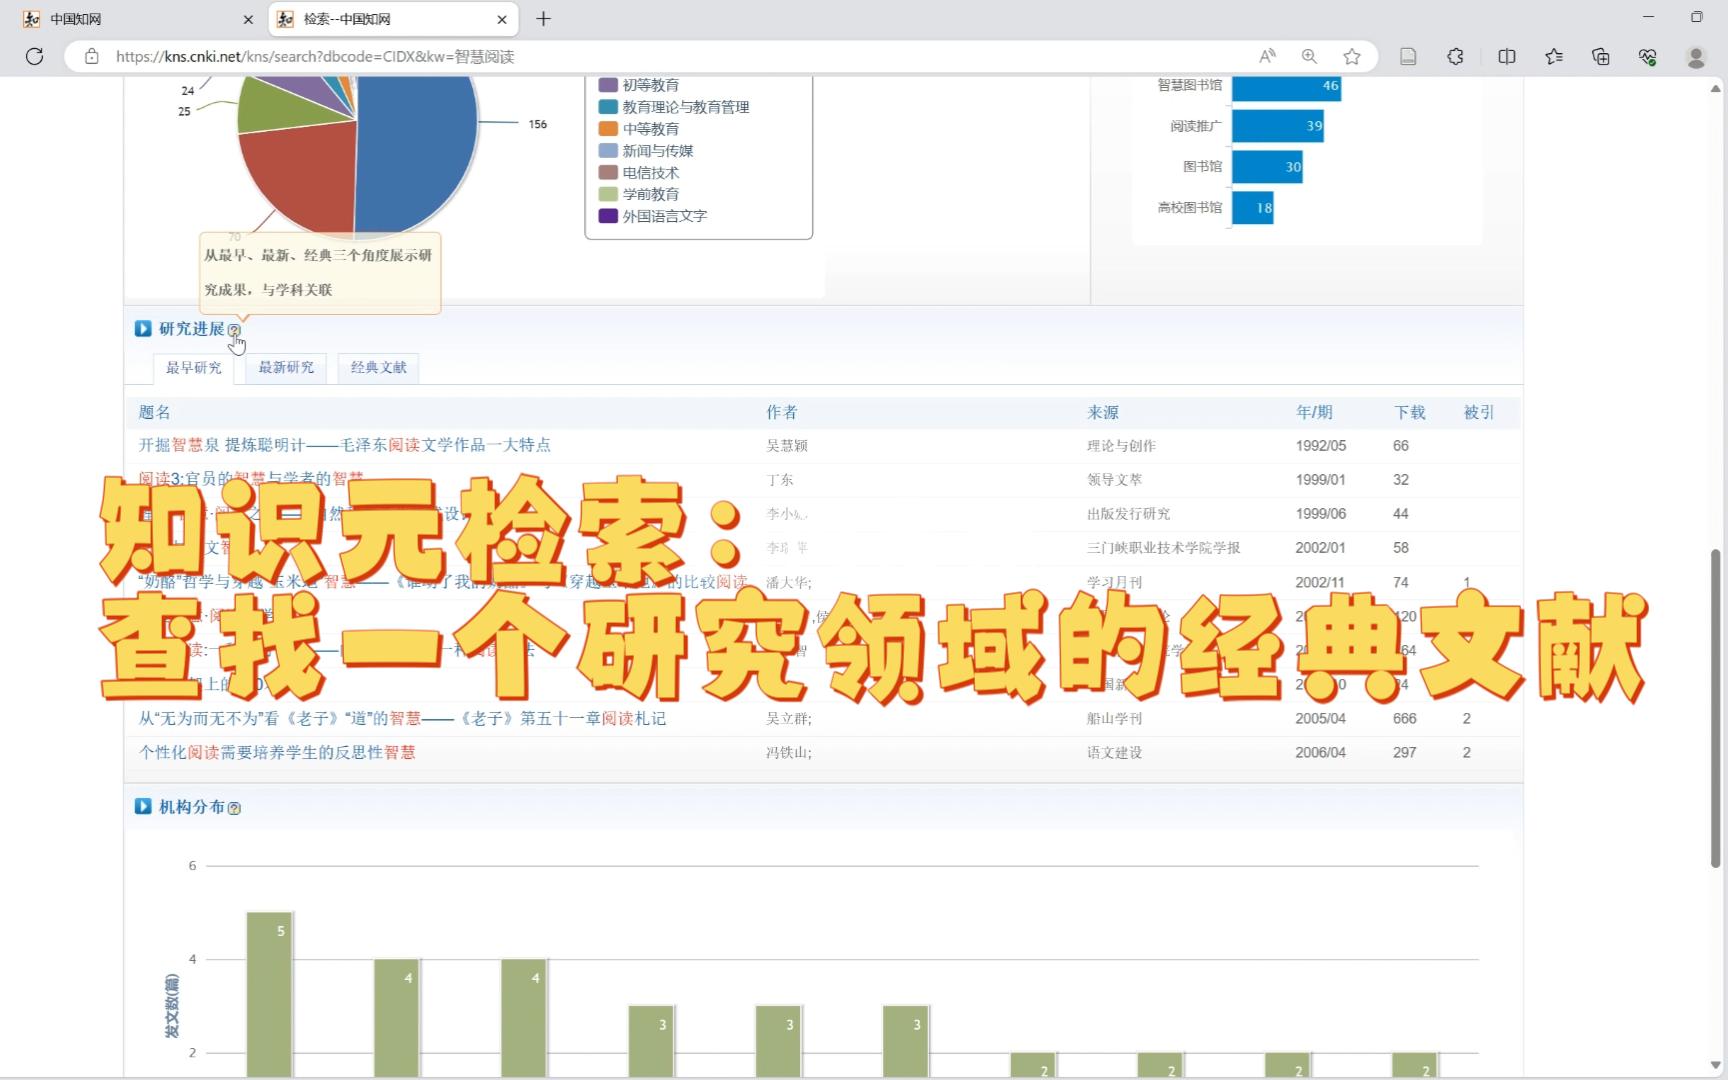This screenshot has width=1728, height=1080.
Task: Open the collections icon
Action: (x=1601, y=57)
